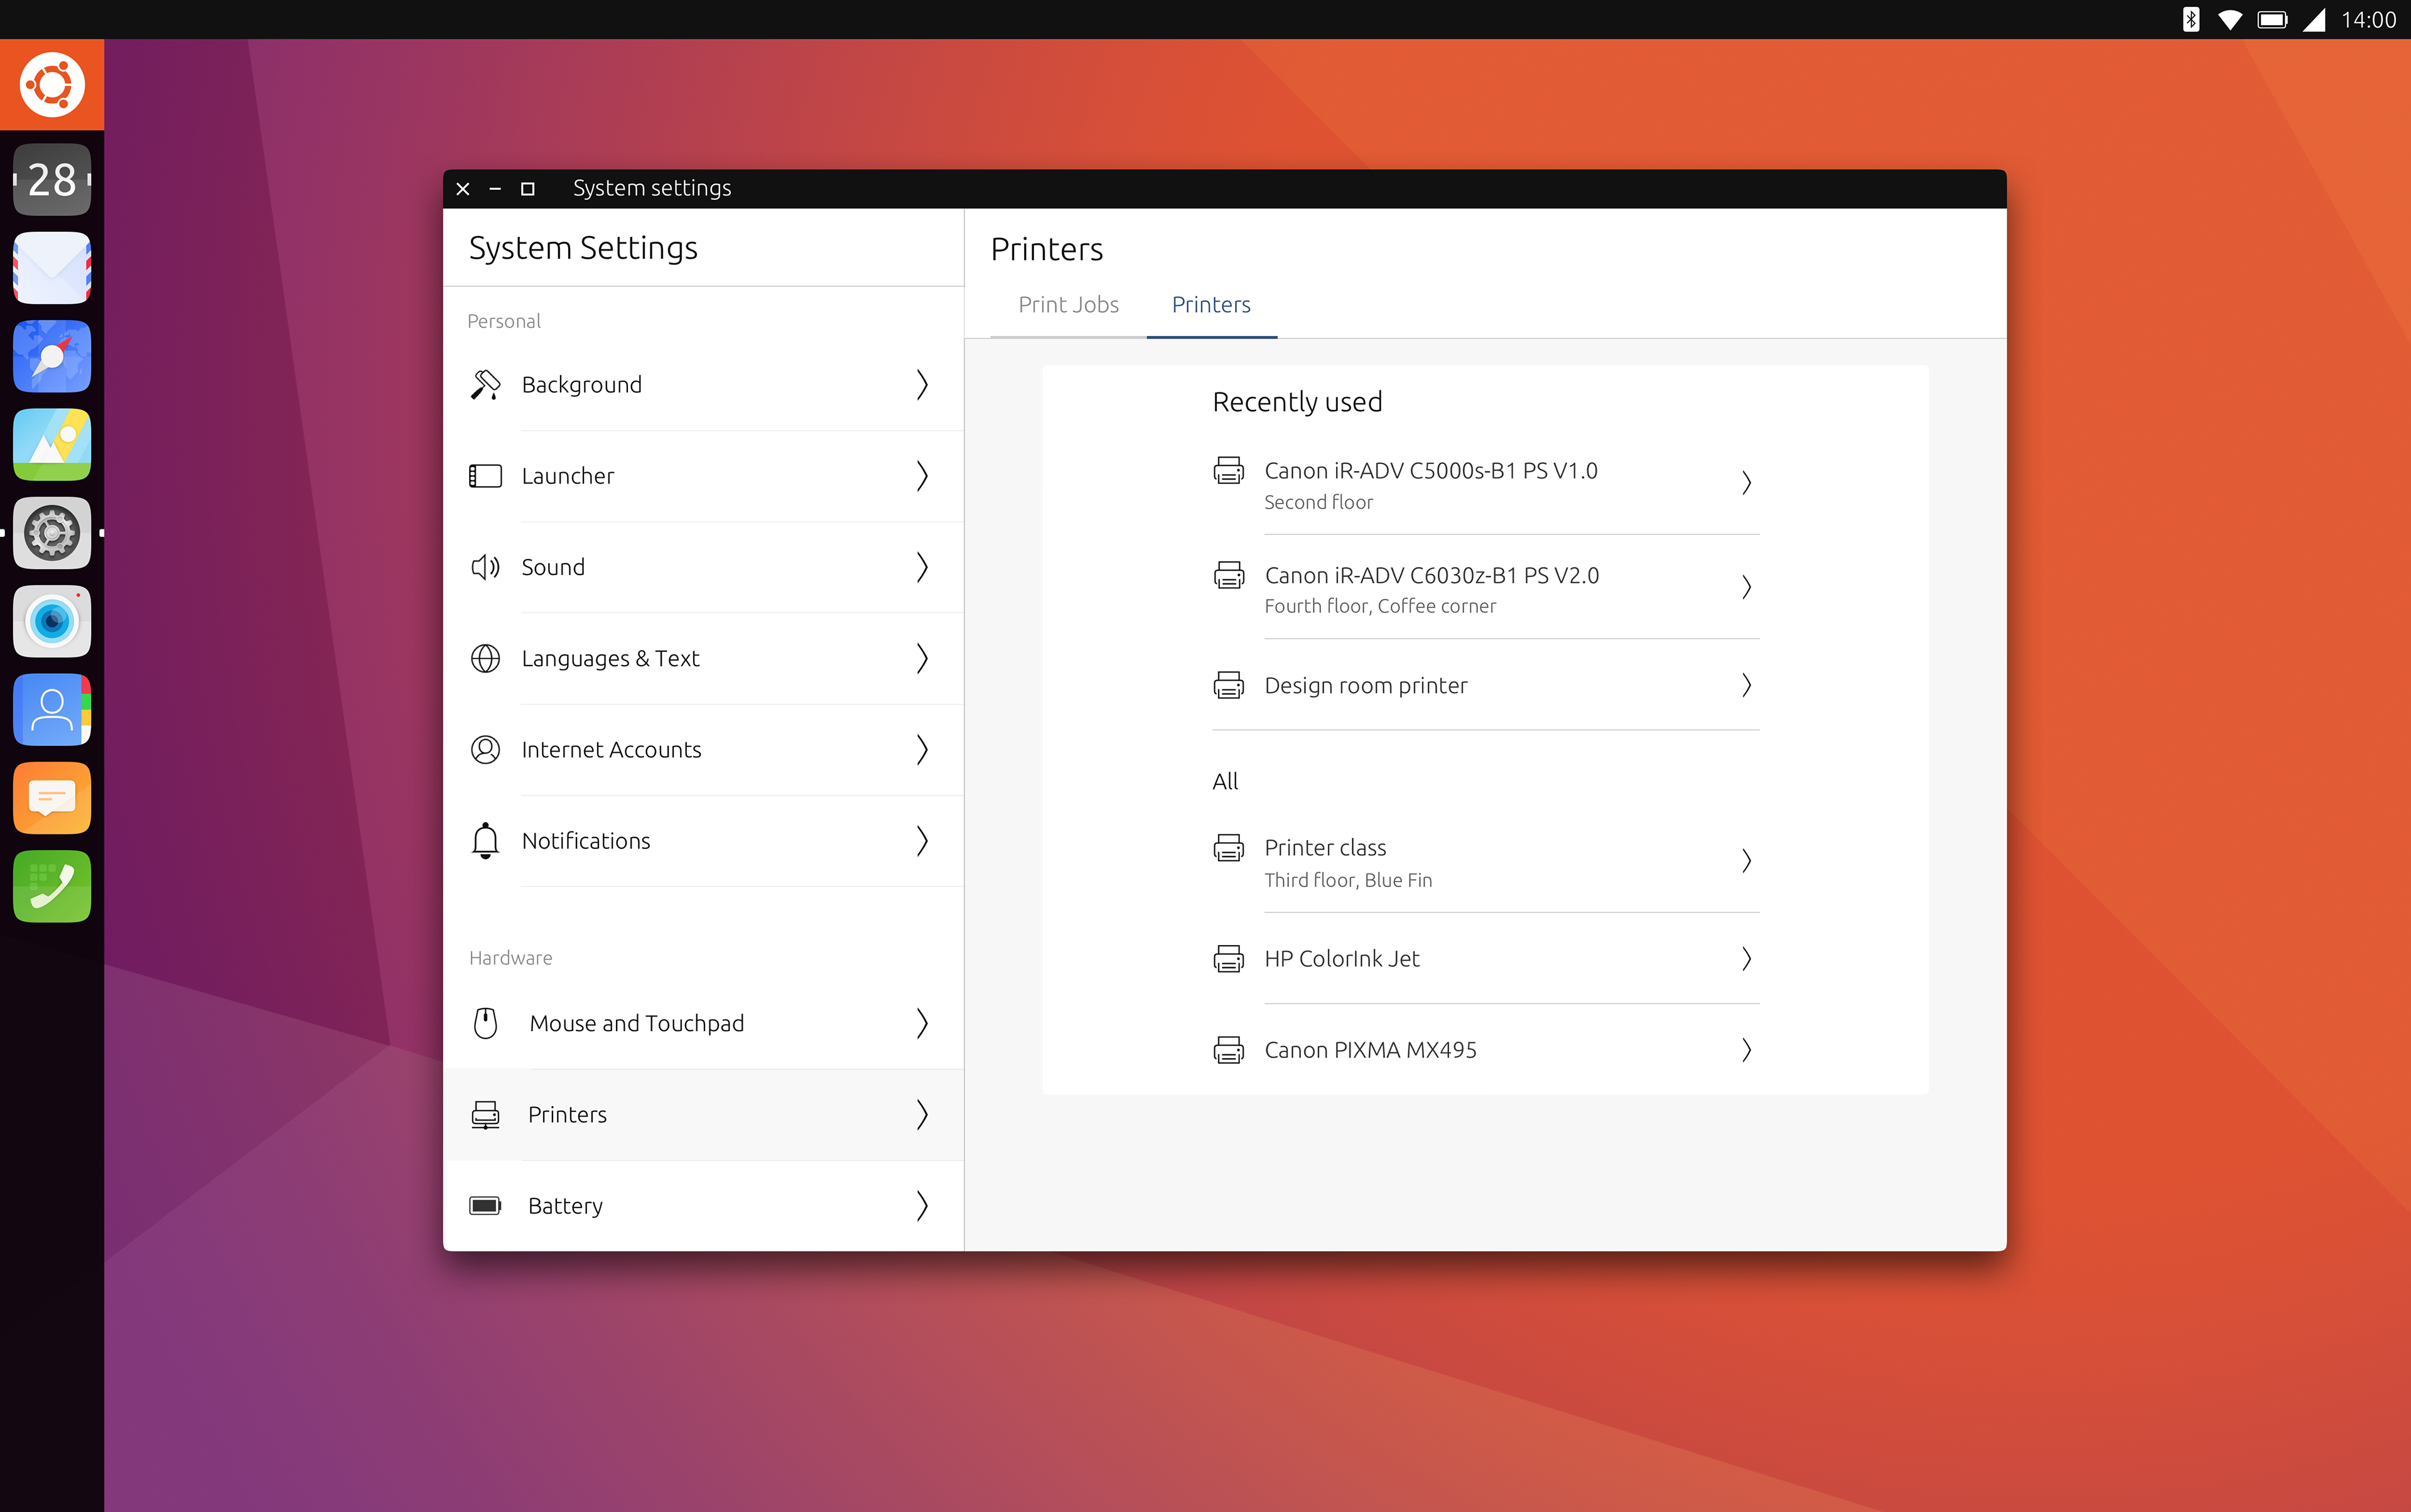Launch the green Phone dialer app
Image resolution: width=2411 pixels, height=1512 pixels.
coord(52,886)
